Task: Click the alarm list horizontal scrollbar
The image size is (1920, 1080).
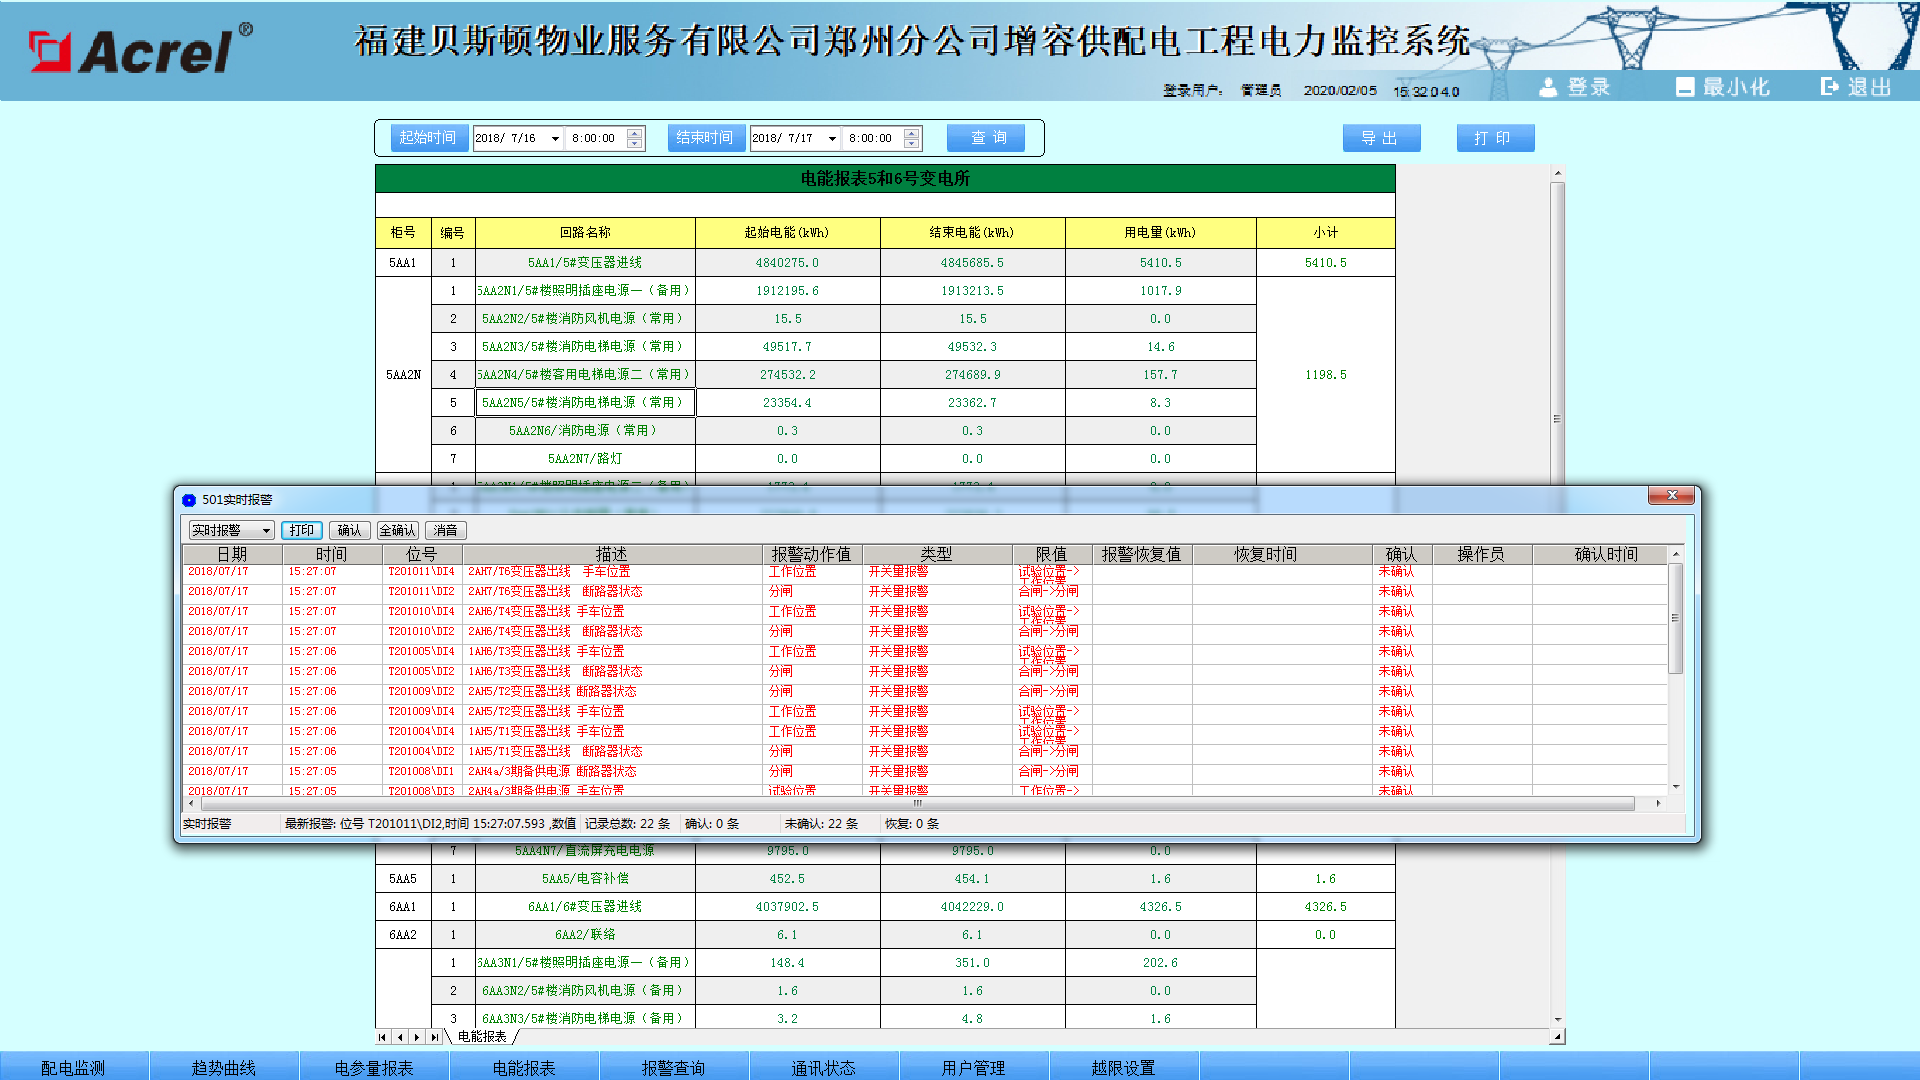Action: click(x=917, y=803)
